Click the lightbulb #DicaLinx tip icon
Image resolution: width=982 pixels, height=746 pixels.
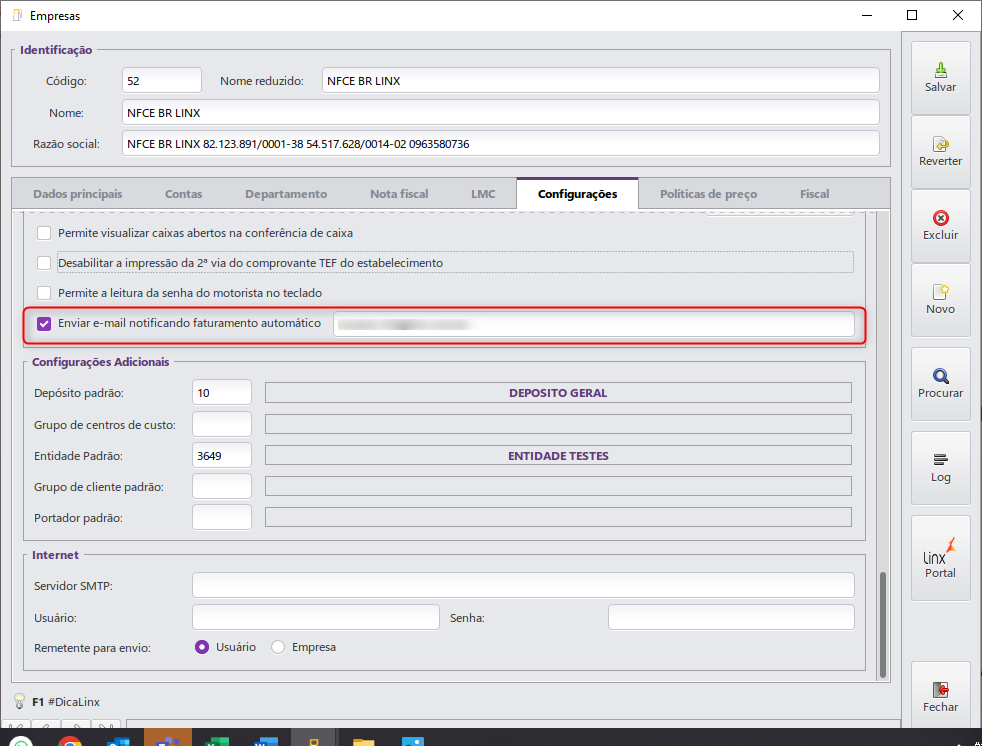(19, 701)
